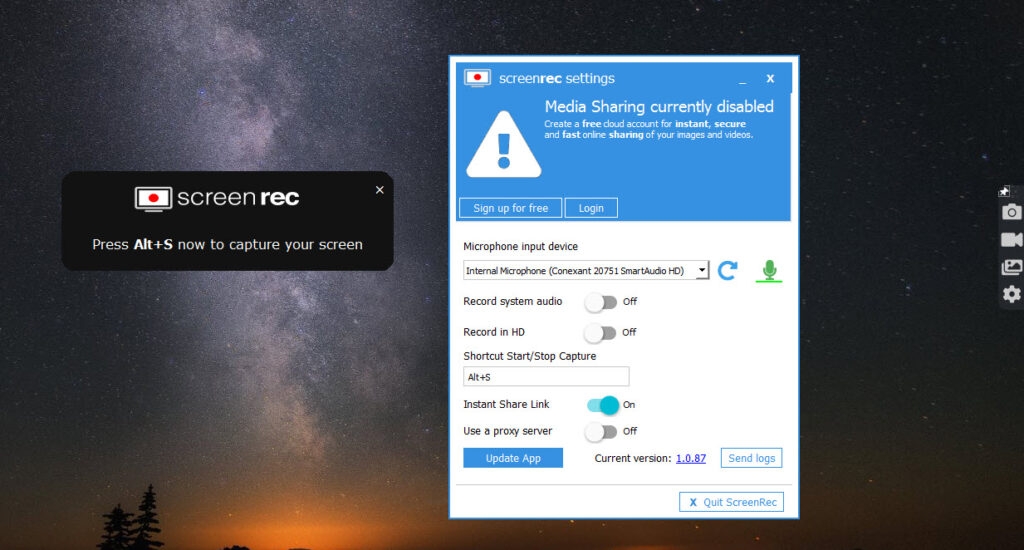
Task: Click 'Shortcut Start/Stop Capture' label
Action: [530, 356]
